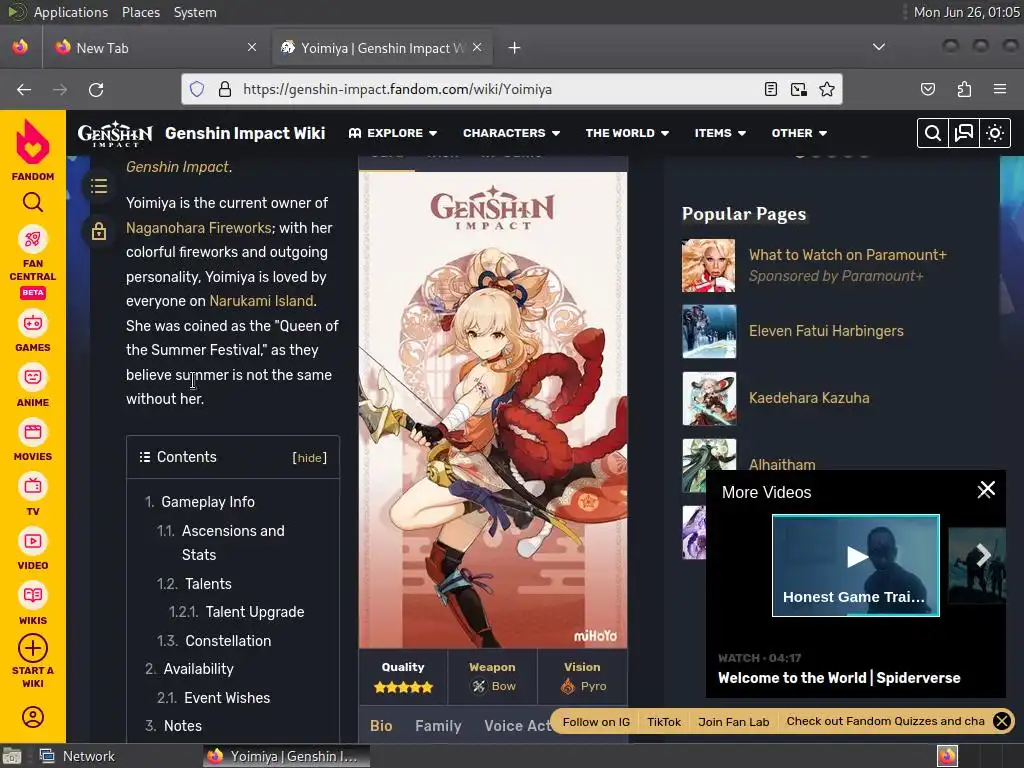Select the Bio infobox tab
This screenshot has width=1024, height=768.
click(381, 726)
